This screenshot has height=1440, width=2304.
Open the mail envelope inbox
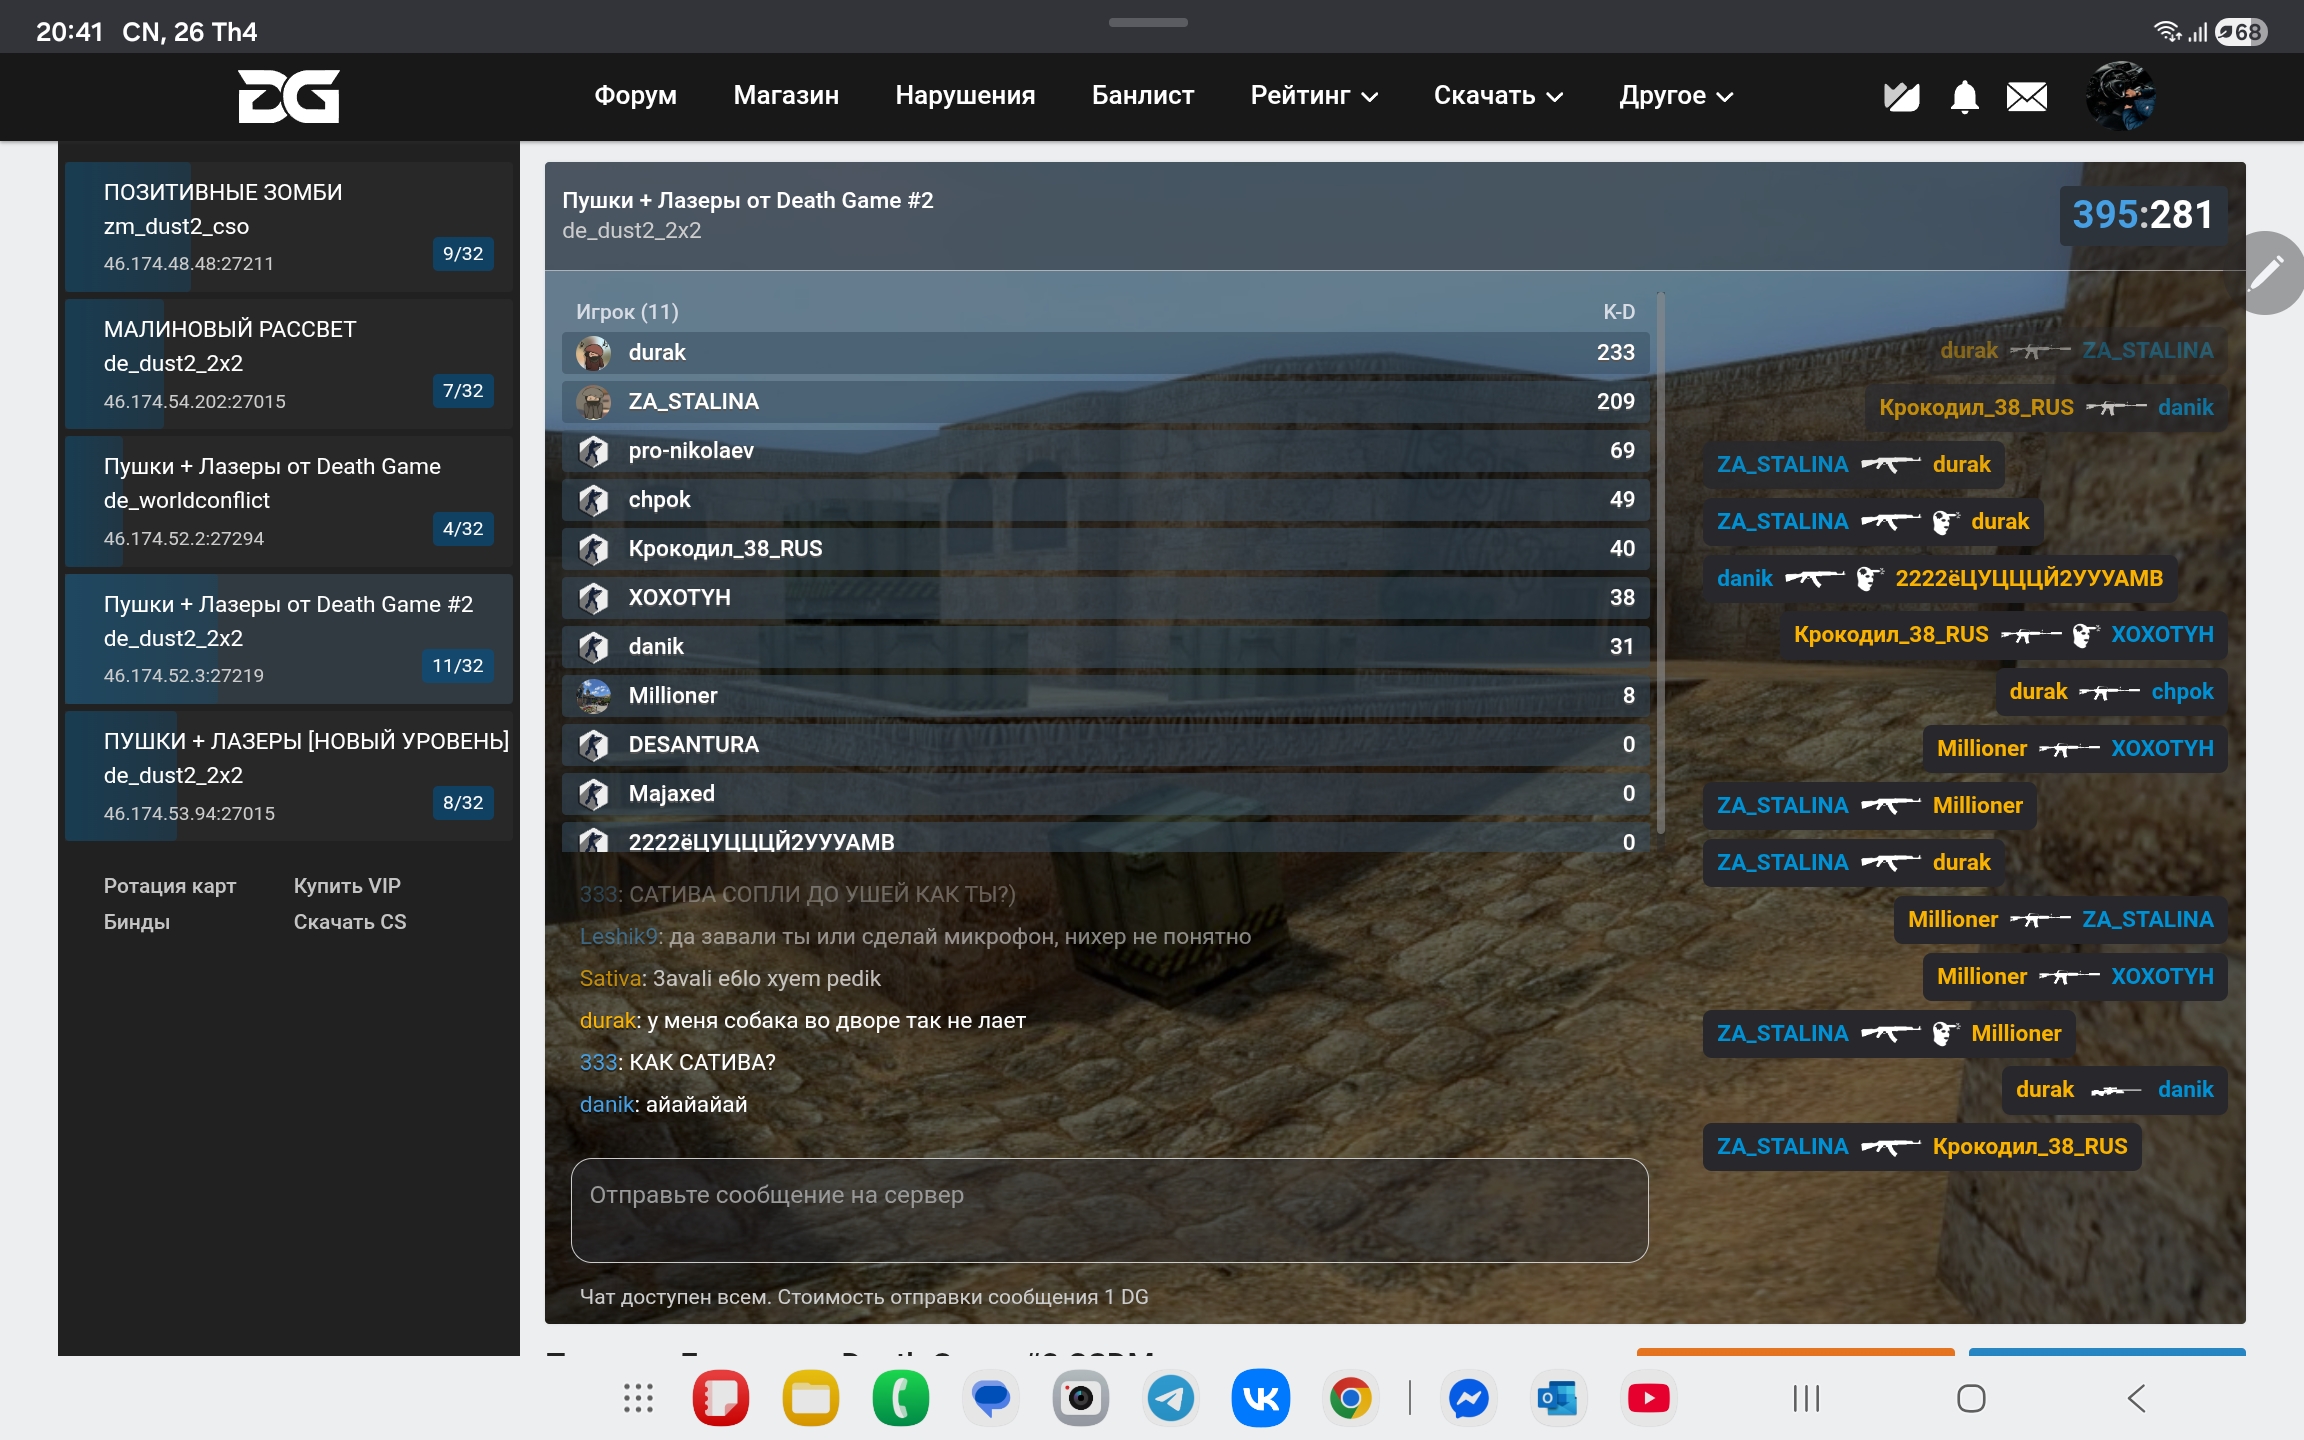(2026, 97)
